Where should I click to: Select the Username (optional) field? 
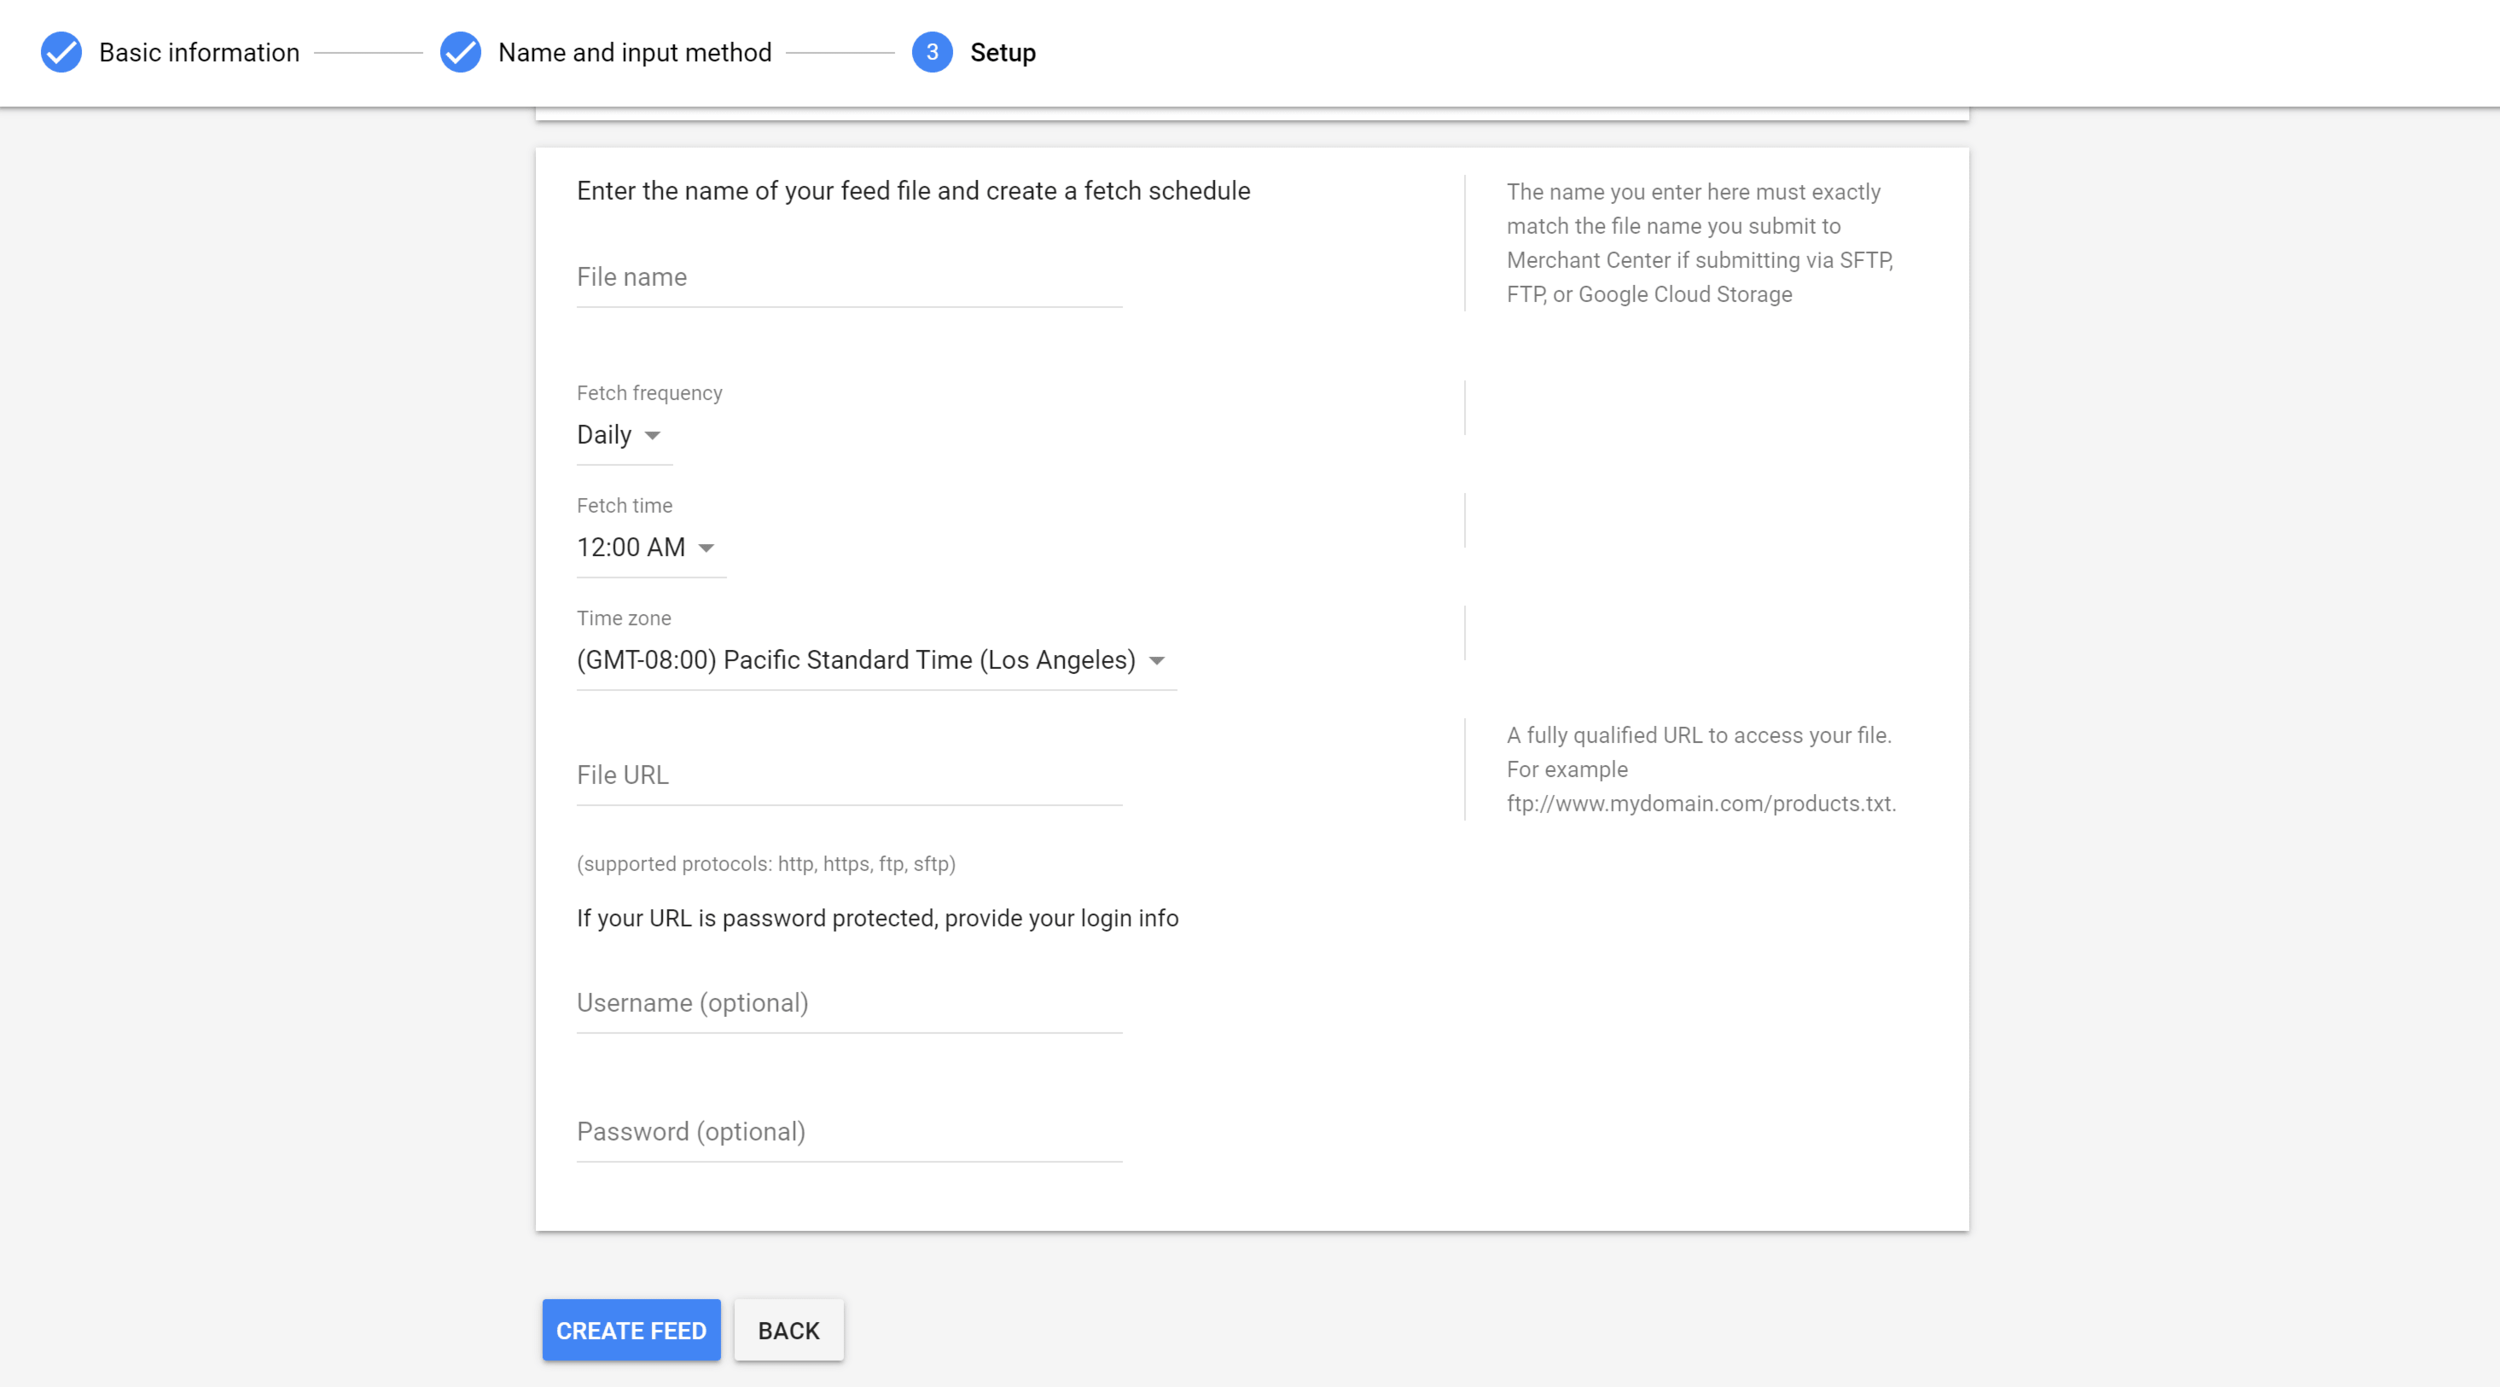848,1003
